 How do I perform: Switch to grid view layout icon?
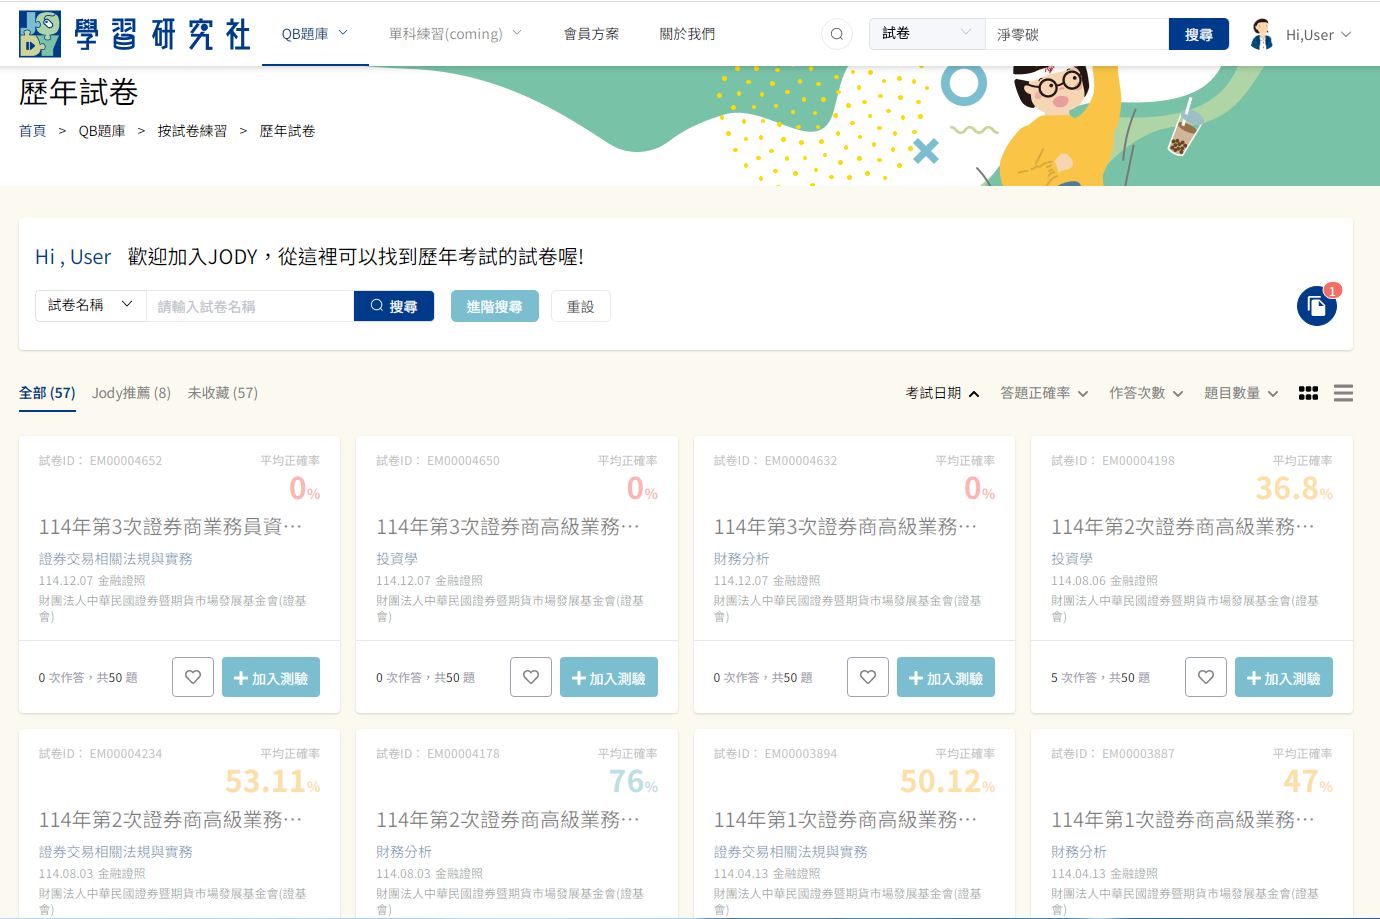tap(1308, 393)
